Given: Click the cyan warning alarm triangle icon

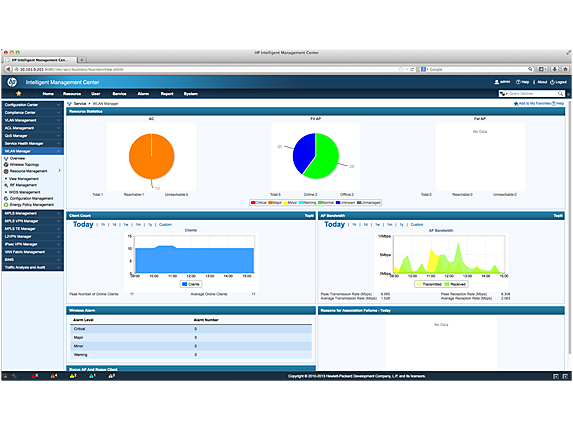Looking at the screenshot, I should point(91,376).
